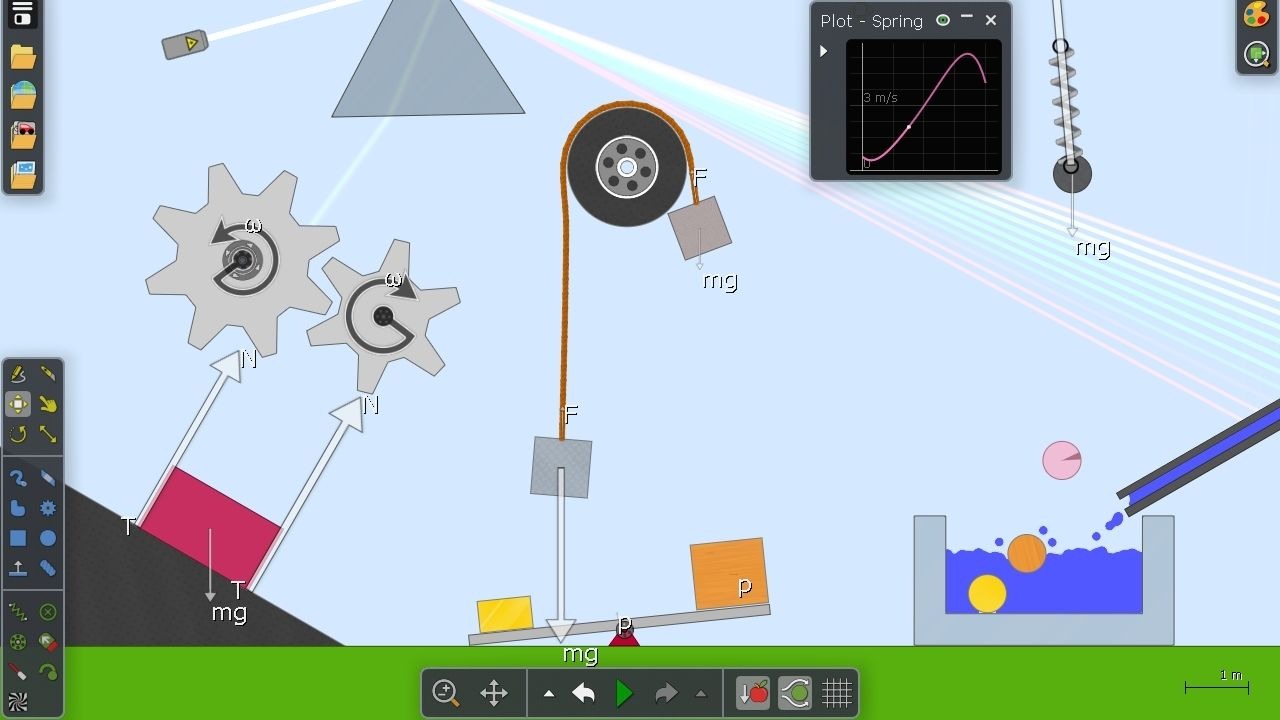Toggle gravity with the apple icon
The width and height of the screenshot is (1280, 720).
[753, 692]
